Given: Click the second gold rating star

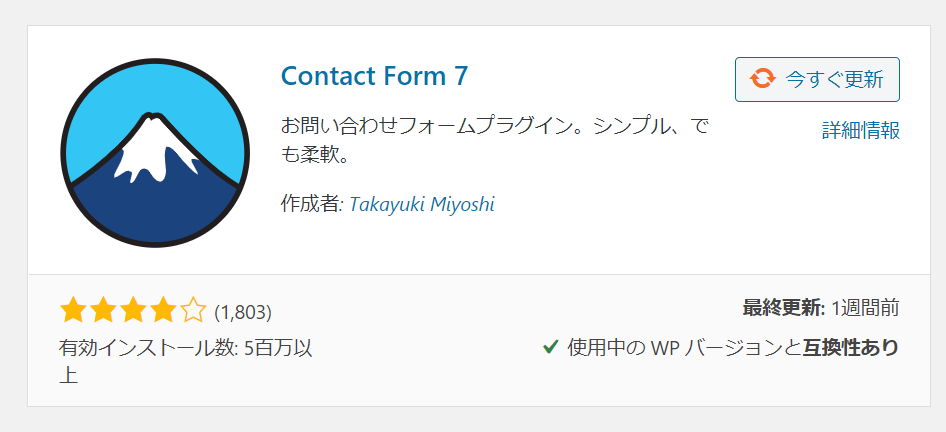Looking at the screenshot, I should tap(103, 311).
